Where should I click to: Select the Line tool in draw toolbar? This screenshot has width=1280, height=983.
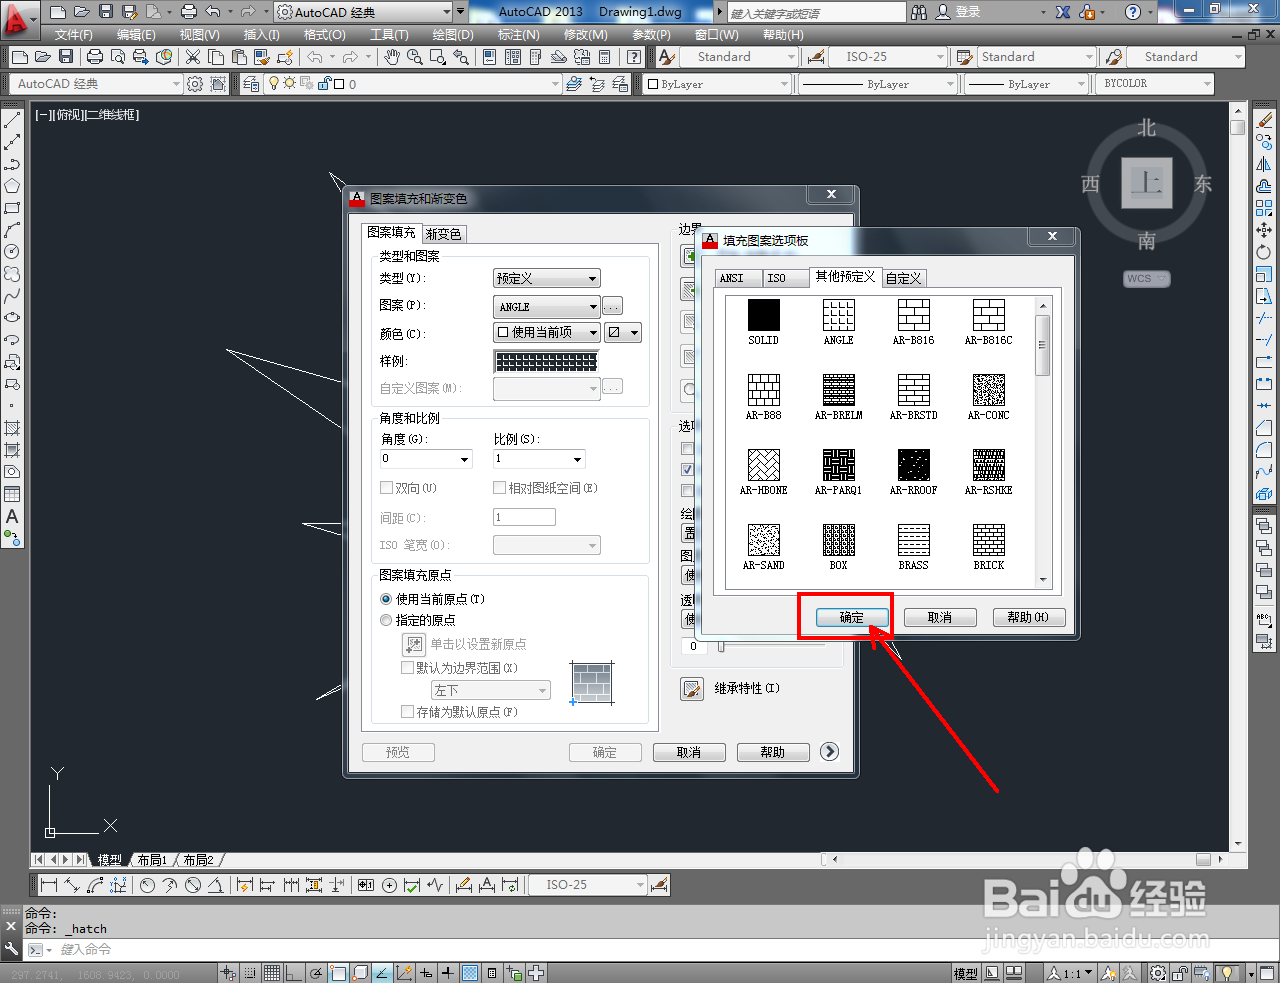12,120
